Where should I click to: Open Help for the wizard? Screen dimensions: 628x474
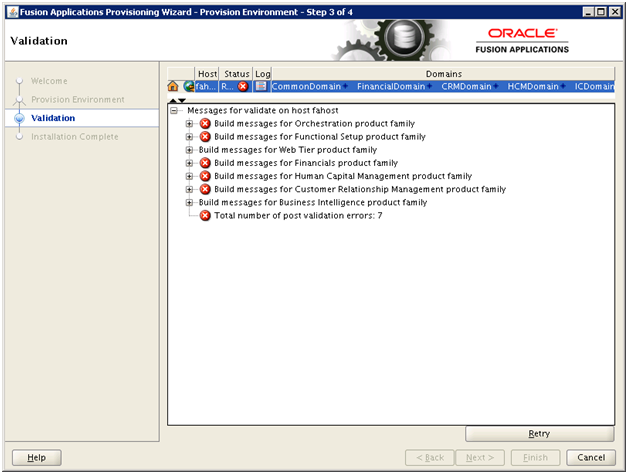pyautogui.click(x=36, y=458)
